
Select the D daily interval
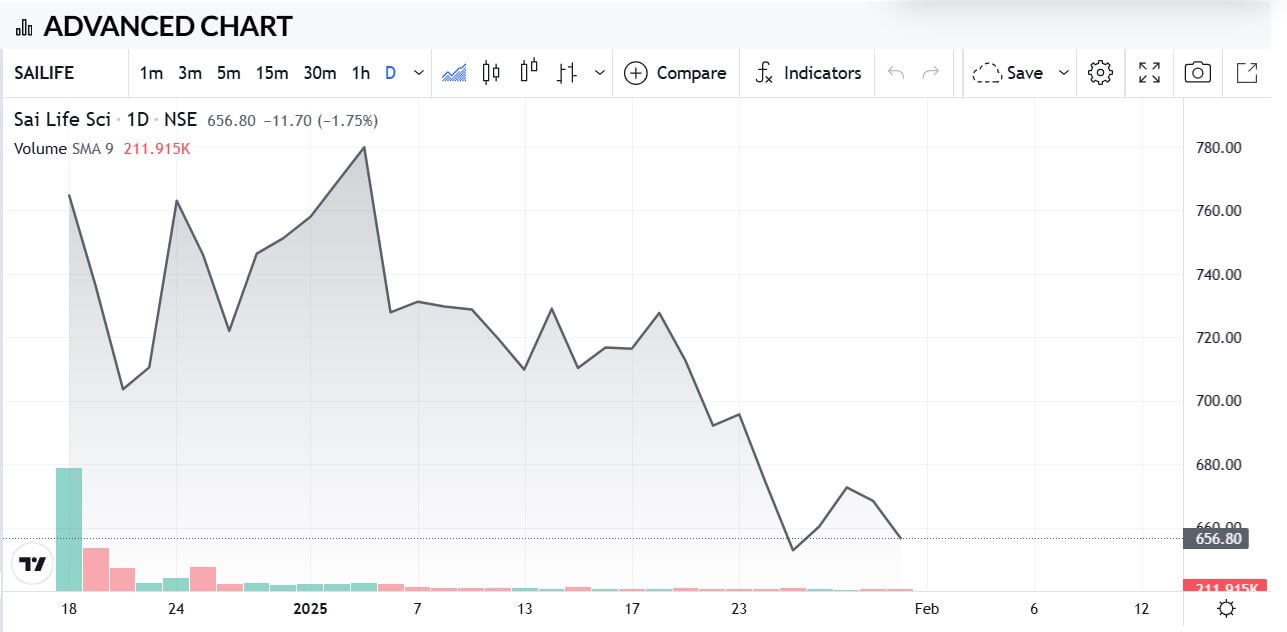[x=391, y=73]
